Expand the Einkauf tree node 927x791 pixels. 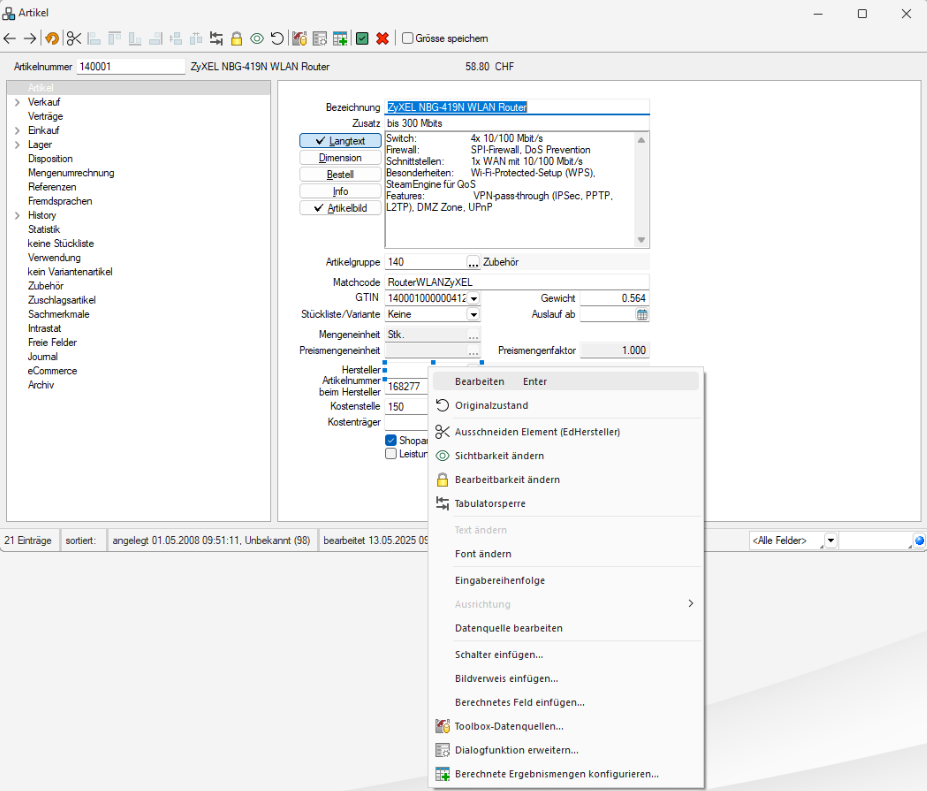[17, 131]
